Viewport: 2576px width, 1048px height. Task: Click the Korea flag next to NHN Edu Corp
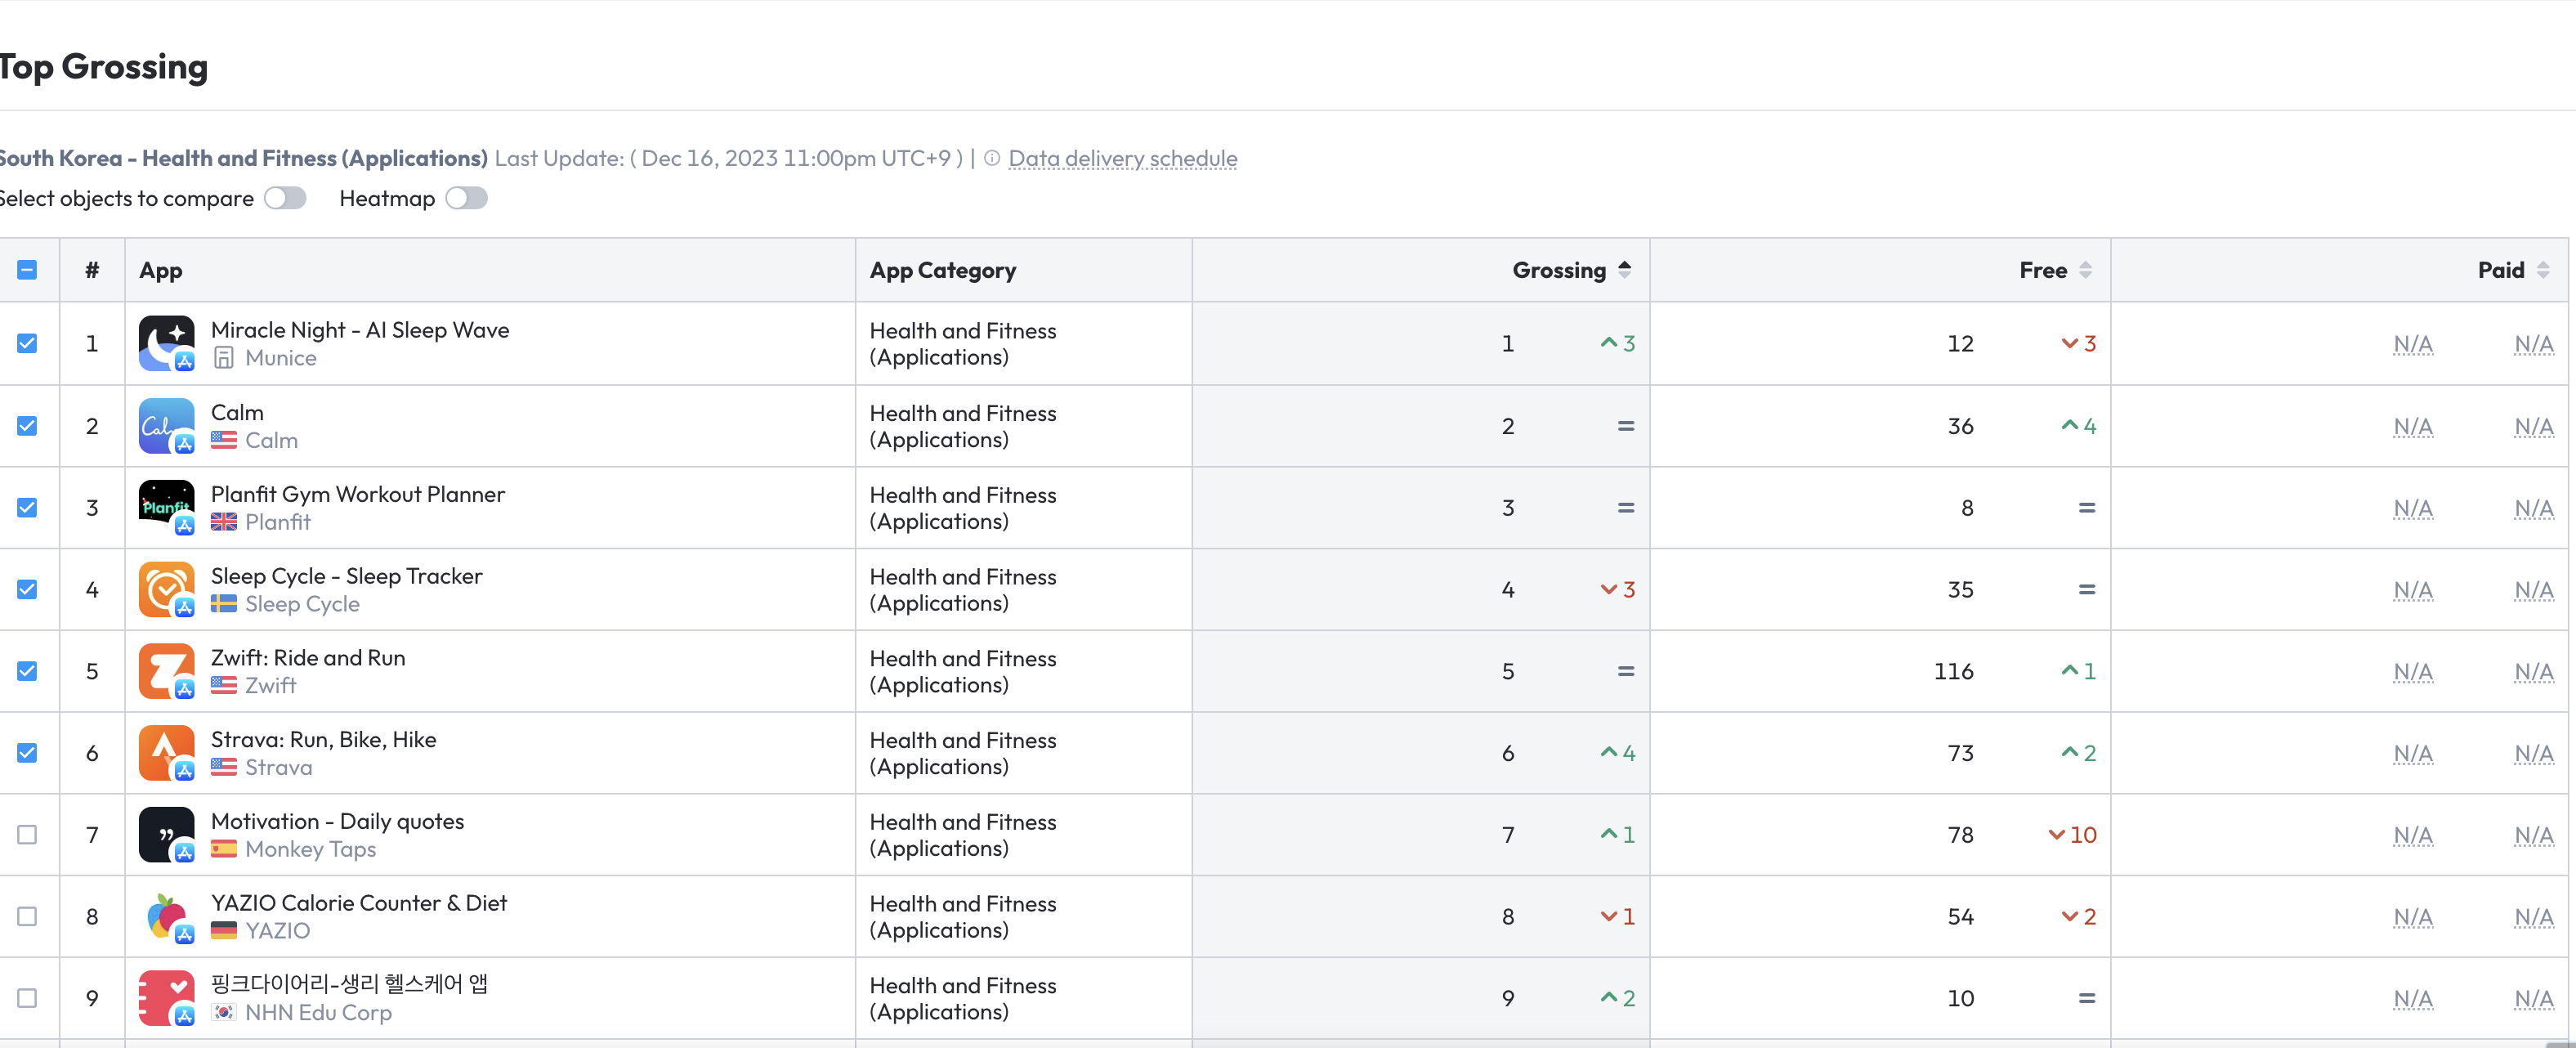[x=224, y=1013]
